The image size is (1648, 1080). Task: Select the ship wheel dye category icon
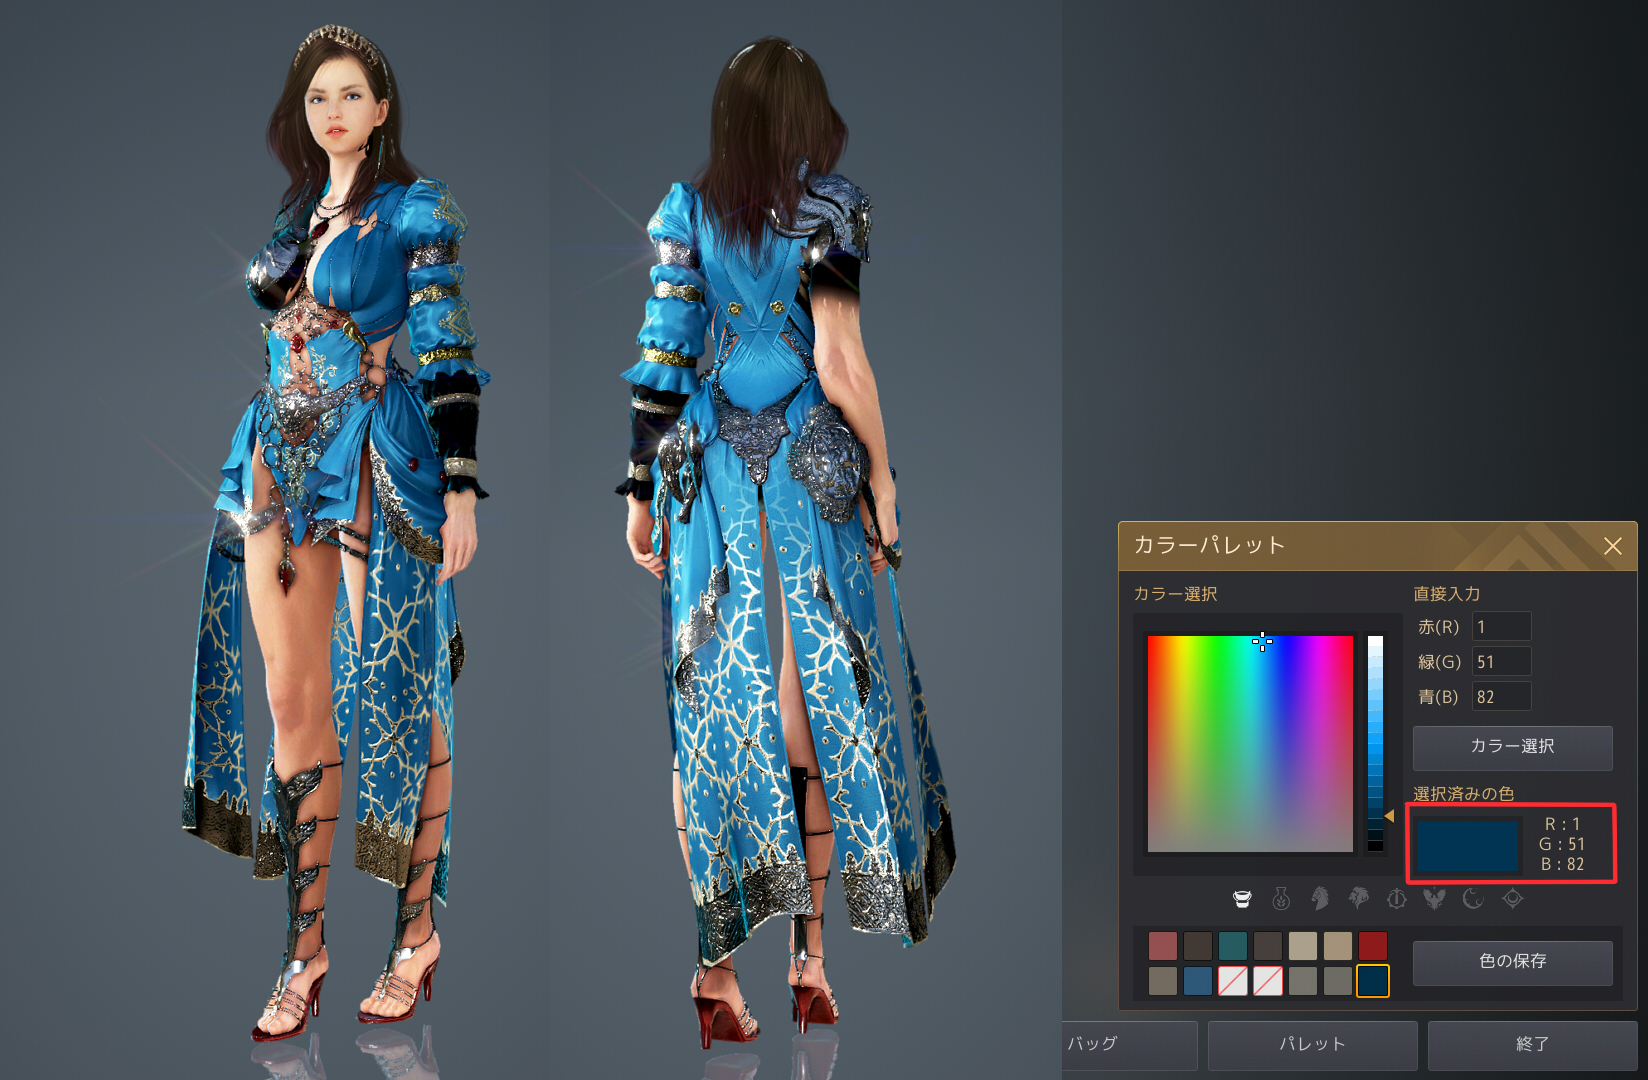click(1397, 899)
